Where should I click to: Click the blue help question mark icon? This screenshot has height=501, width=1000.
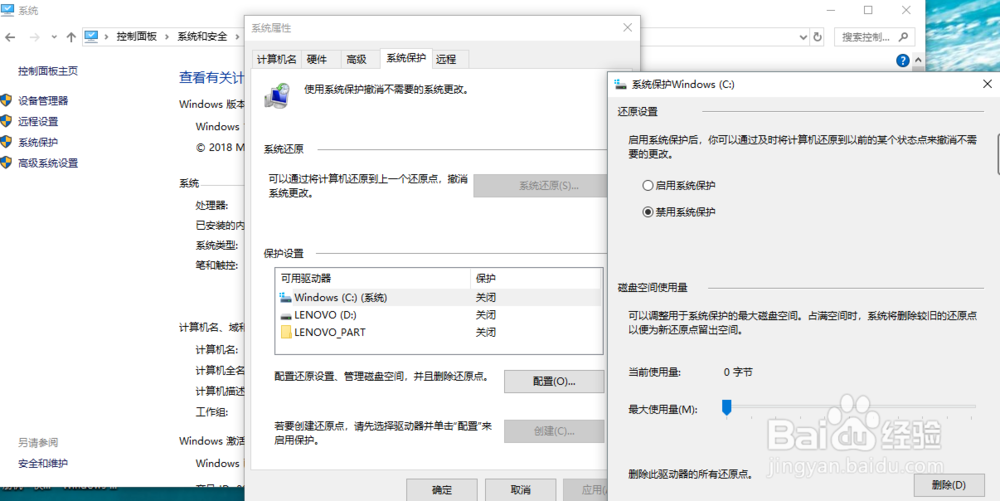(902, 61)
